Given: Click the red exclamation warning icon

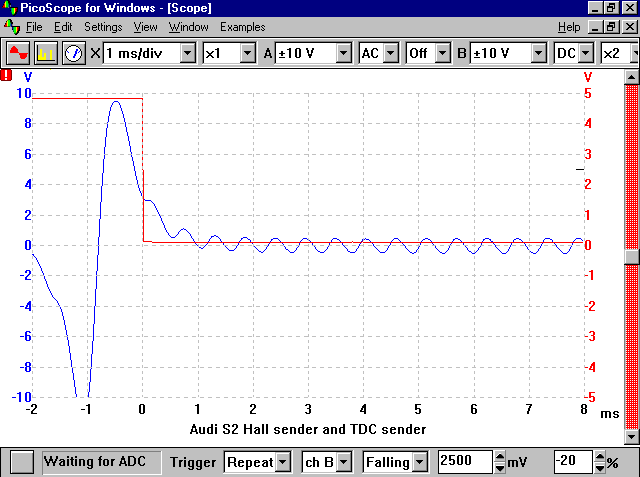Looking at the screenshot, I should [x=8, y=74].
